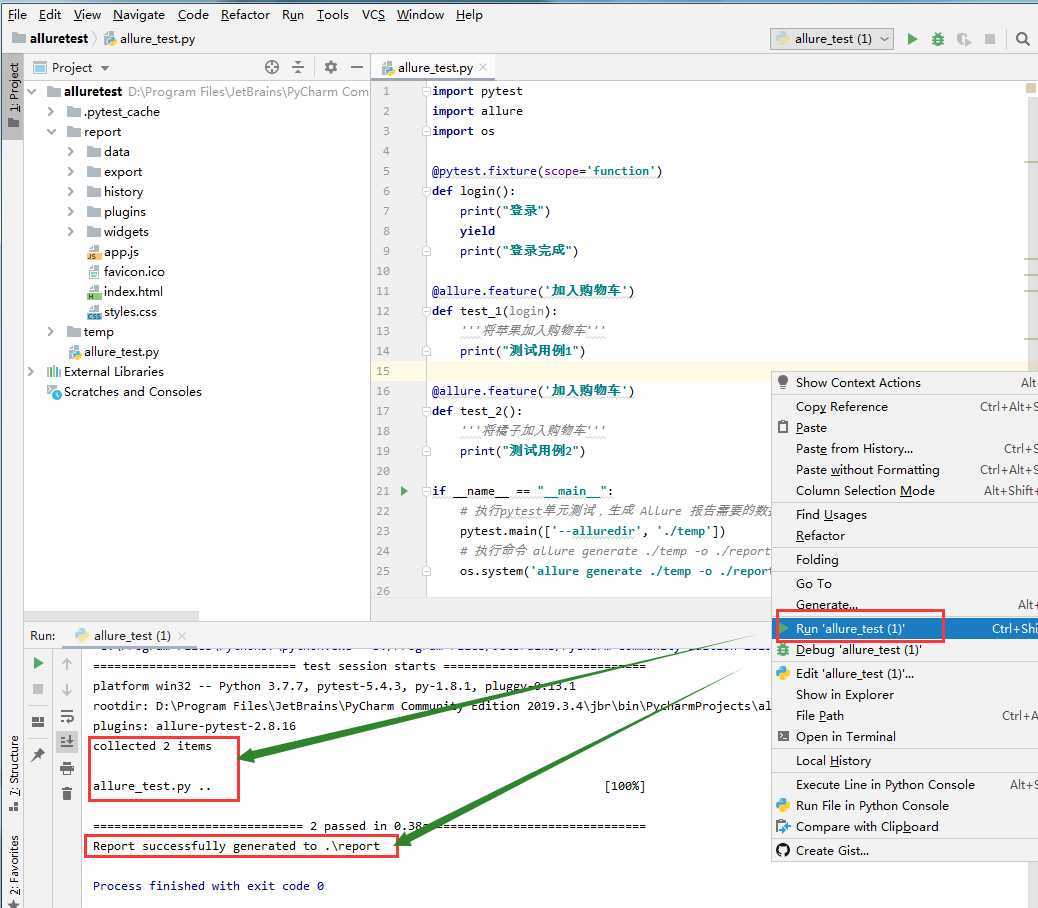Open the Refactor menu in menu bar

click(x=245, y=15)
